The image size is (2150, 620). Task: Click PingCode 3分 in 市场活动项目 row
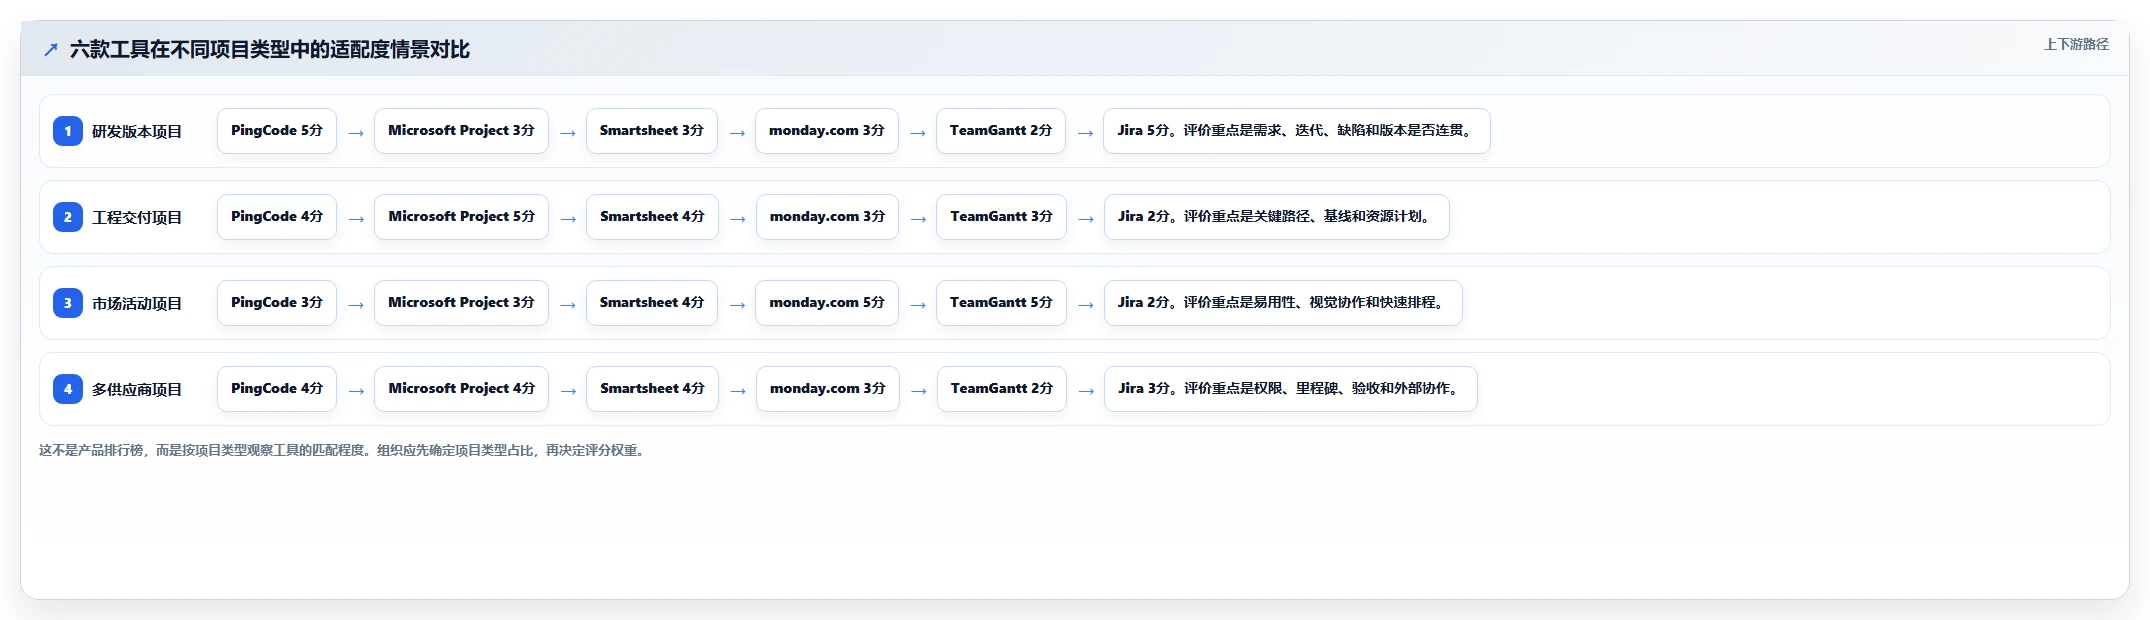pyautogui.click(x=277, y=303)
